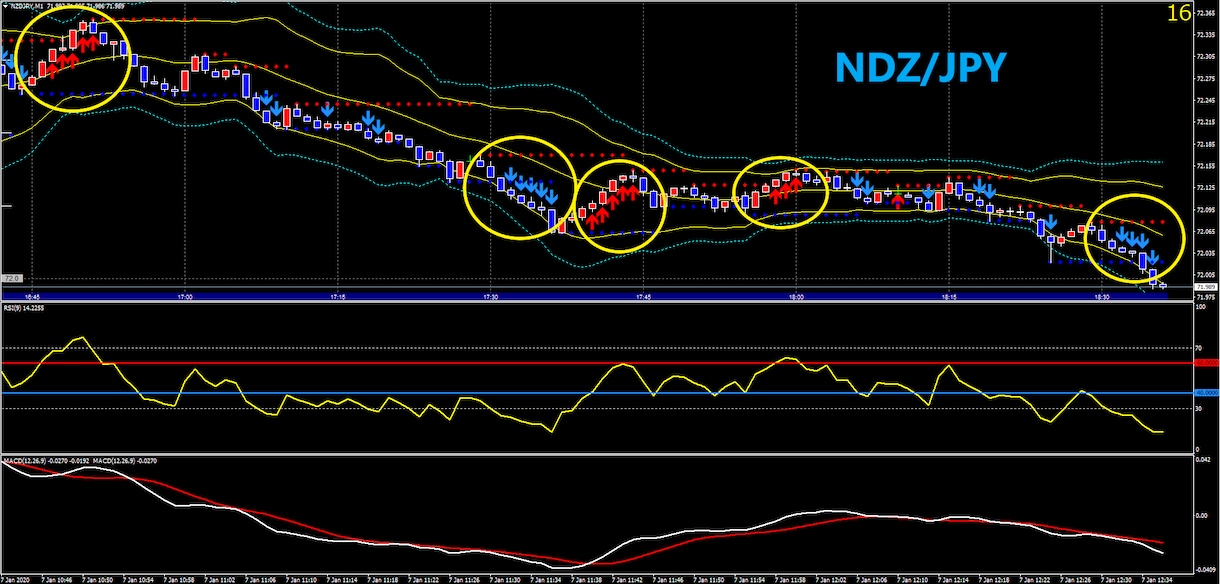Click the 72.245 price axis label
The height and width of the screenshot is (584, 1220).
click(1207, 100)
